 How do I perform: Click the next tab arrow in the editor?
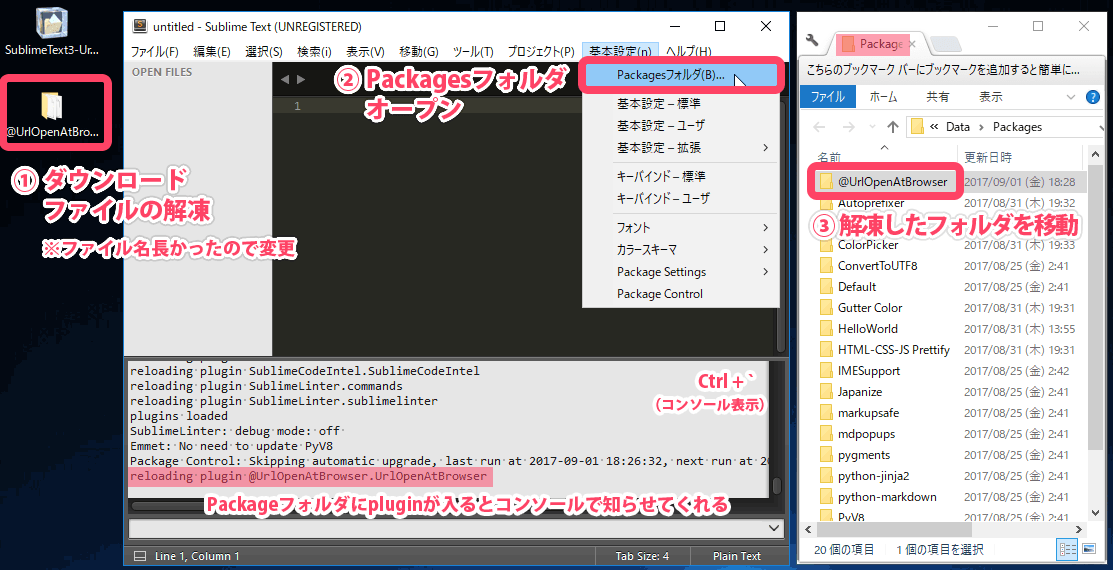pos(301,80)
